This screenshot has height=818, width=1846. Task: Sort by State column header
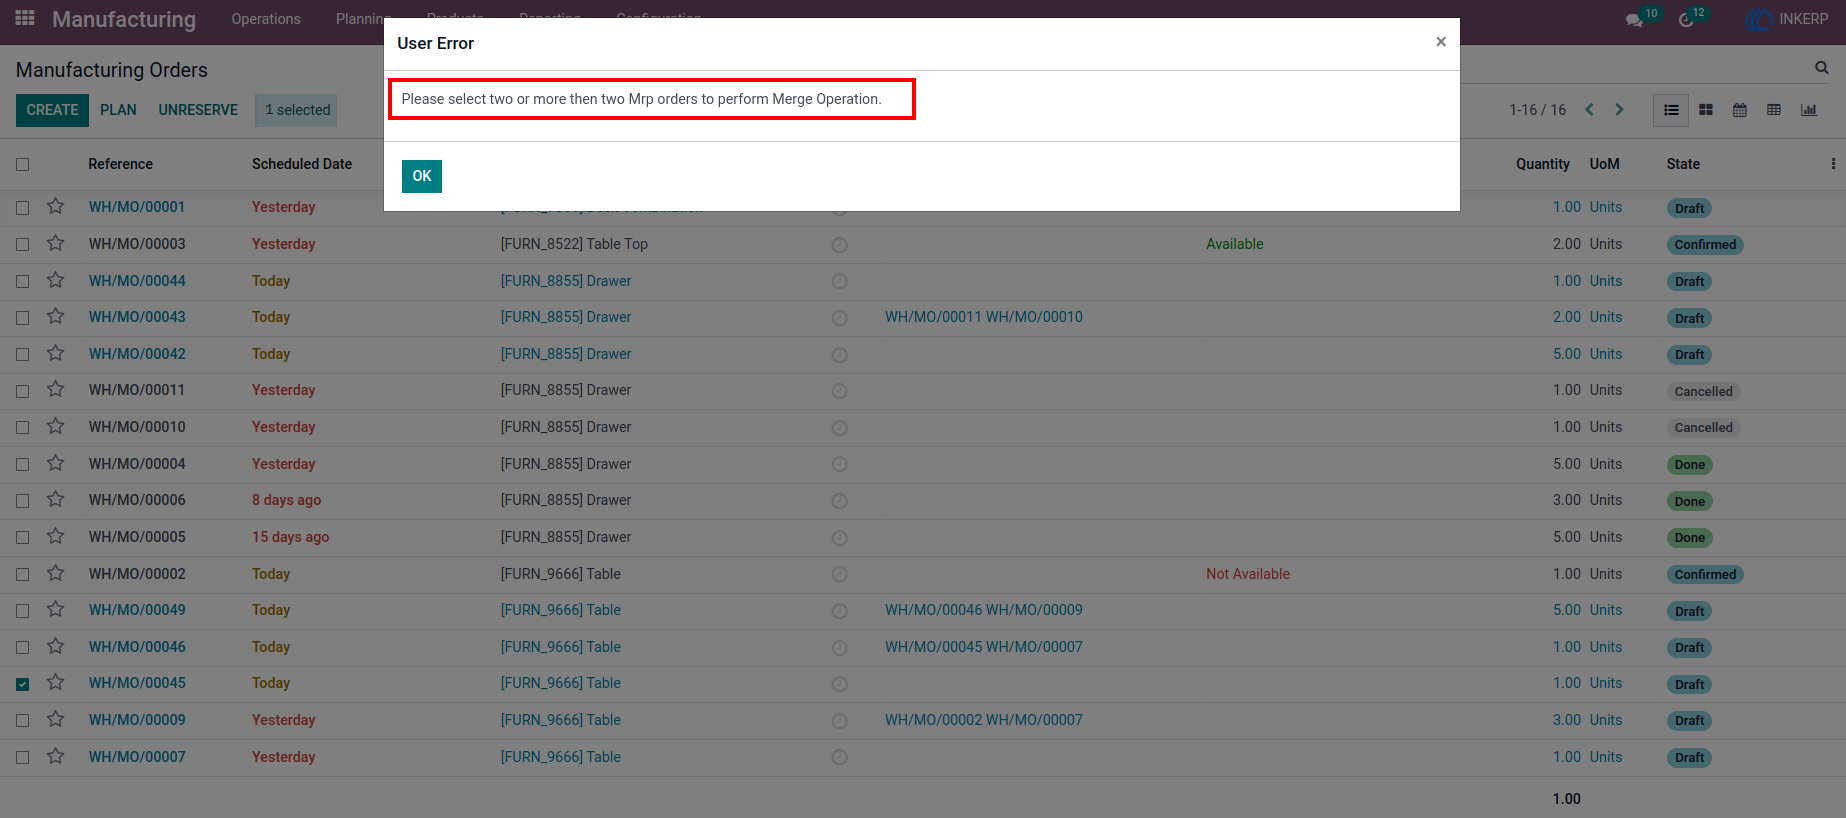point(1683,164)
